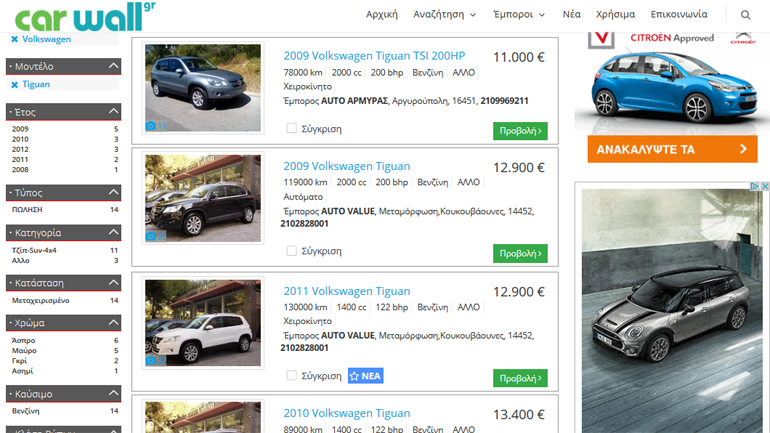Open the search magnifier icon
Image resolution: width=770 pixels, height=433 pixels.
pyautogui.click(x=745, y=15)
